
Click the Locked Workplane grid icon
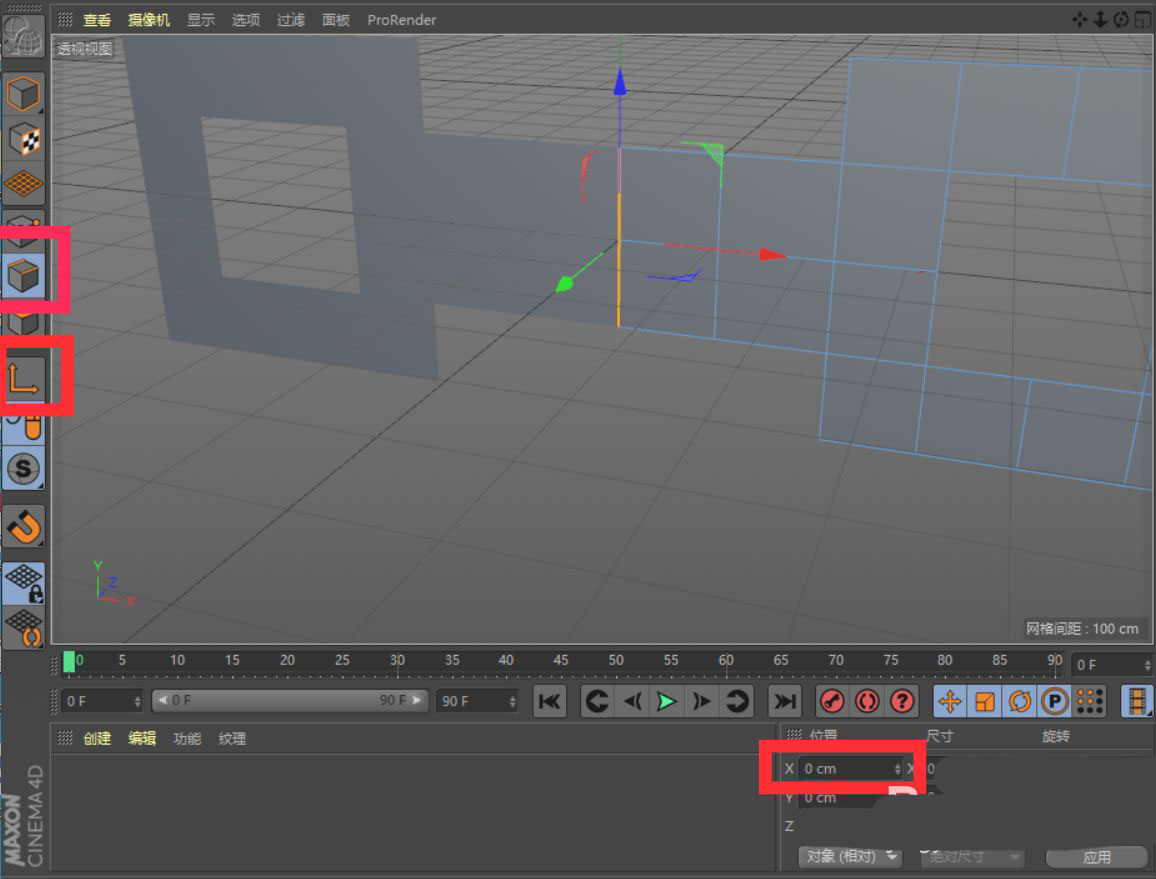pyautogui.click(x=24, y=582)
